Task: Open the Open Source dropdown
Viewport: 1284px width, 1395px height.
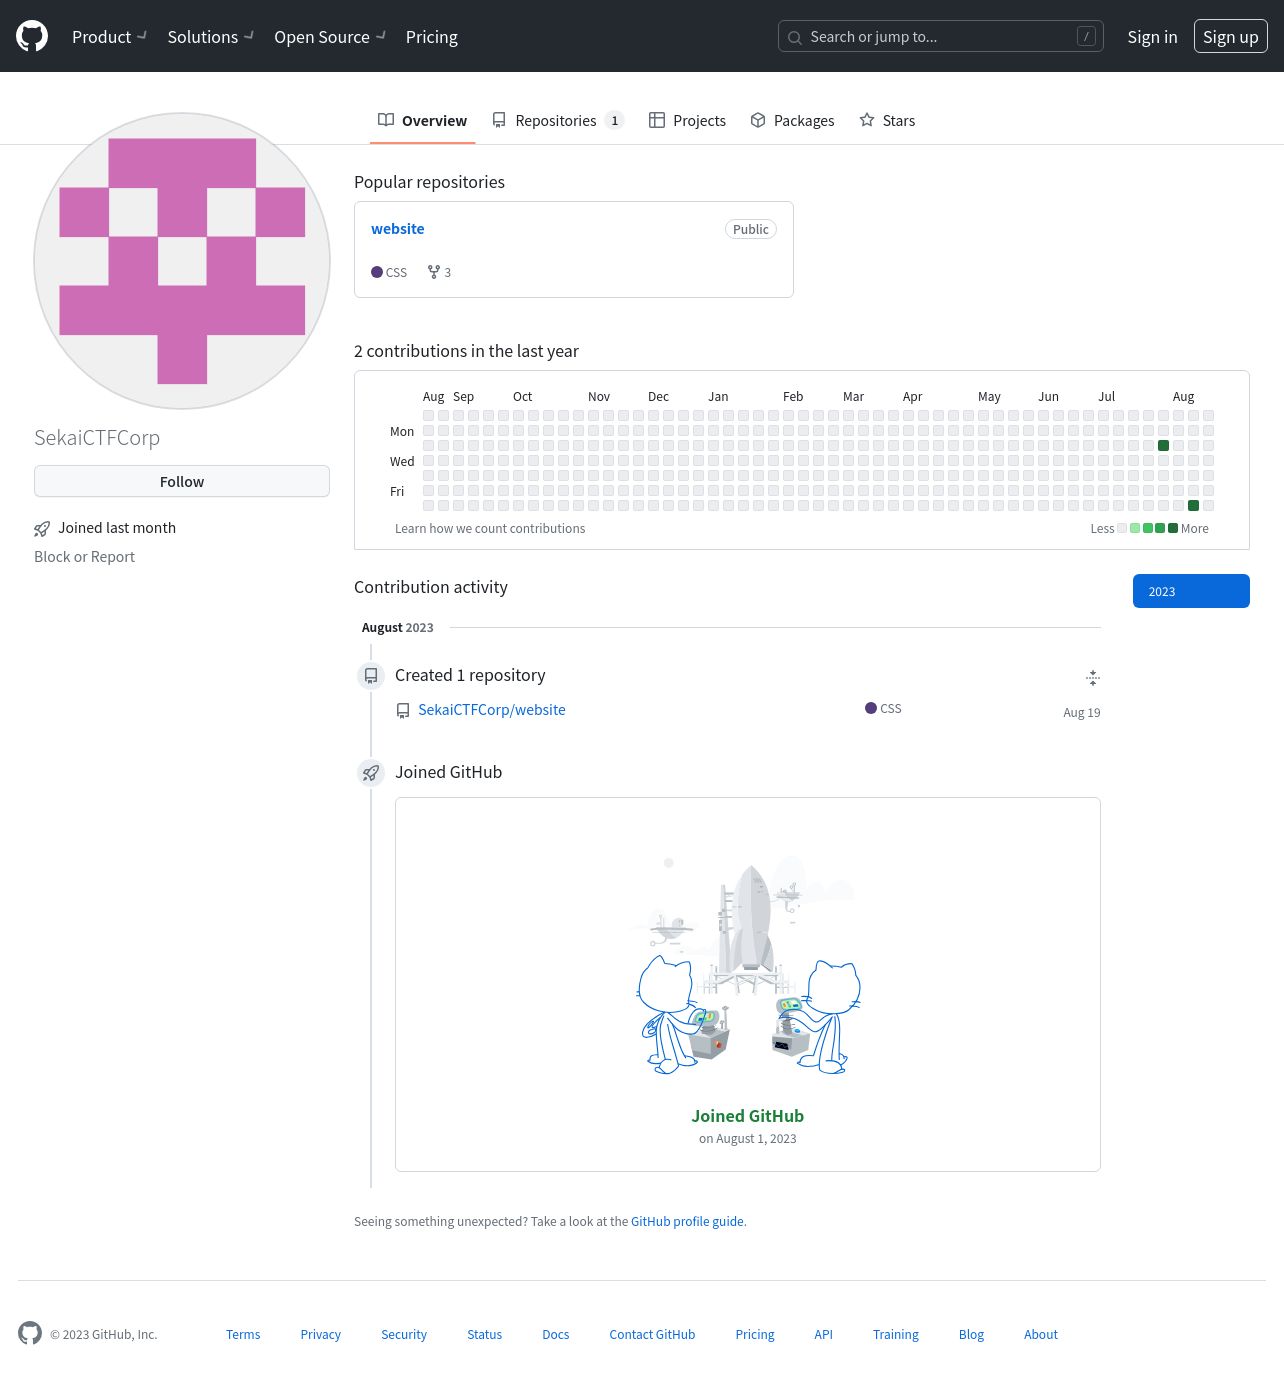Action: coord(330,37)
